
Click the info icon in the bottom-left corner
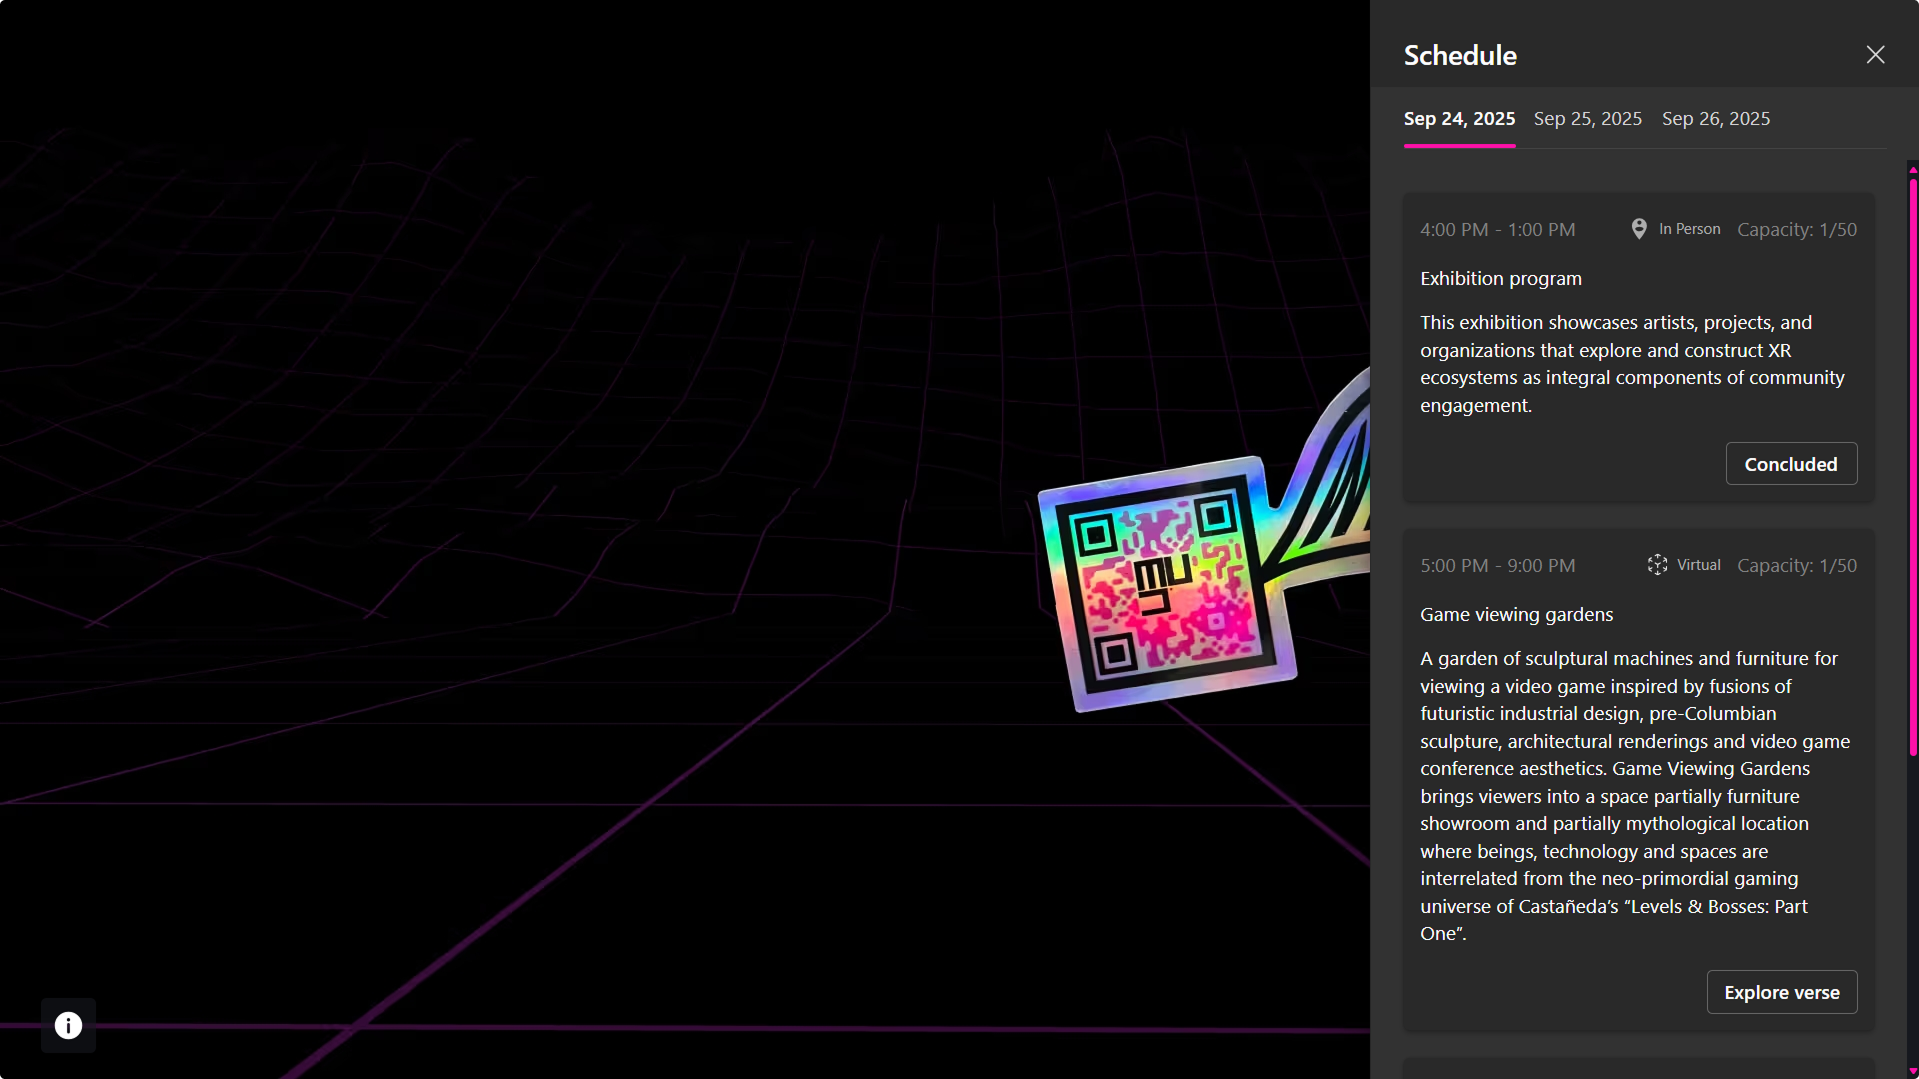[67, 1025]
